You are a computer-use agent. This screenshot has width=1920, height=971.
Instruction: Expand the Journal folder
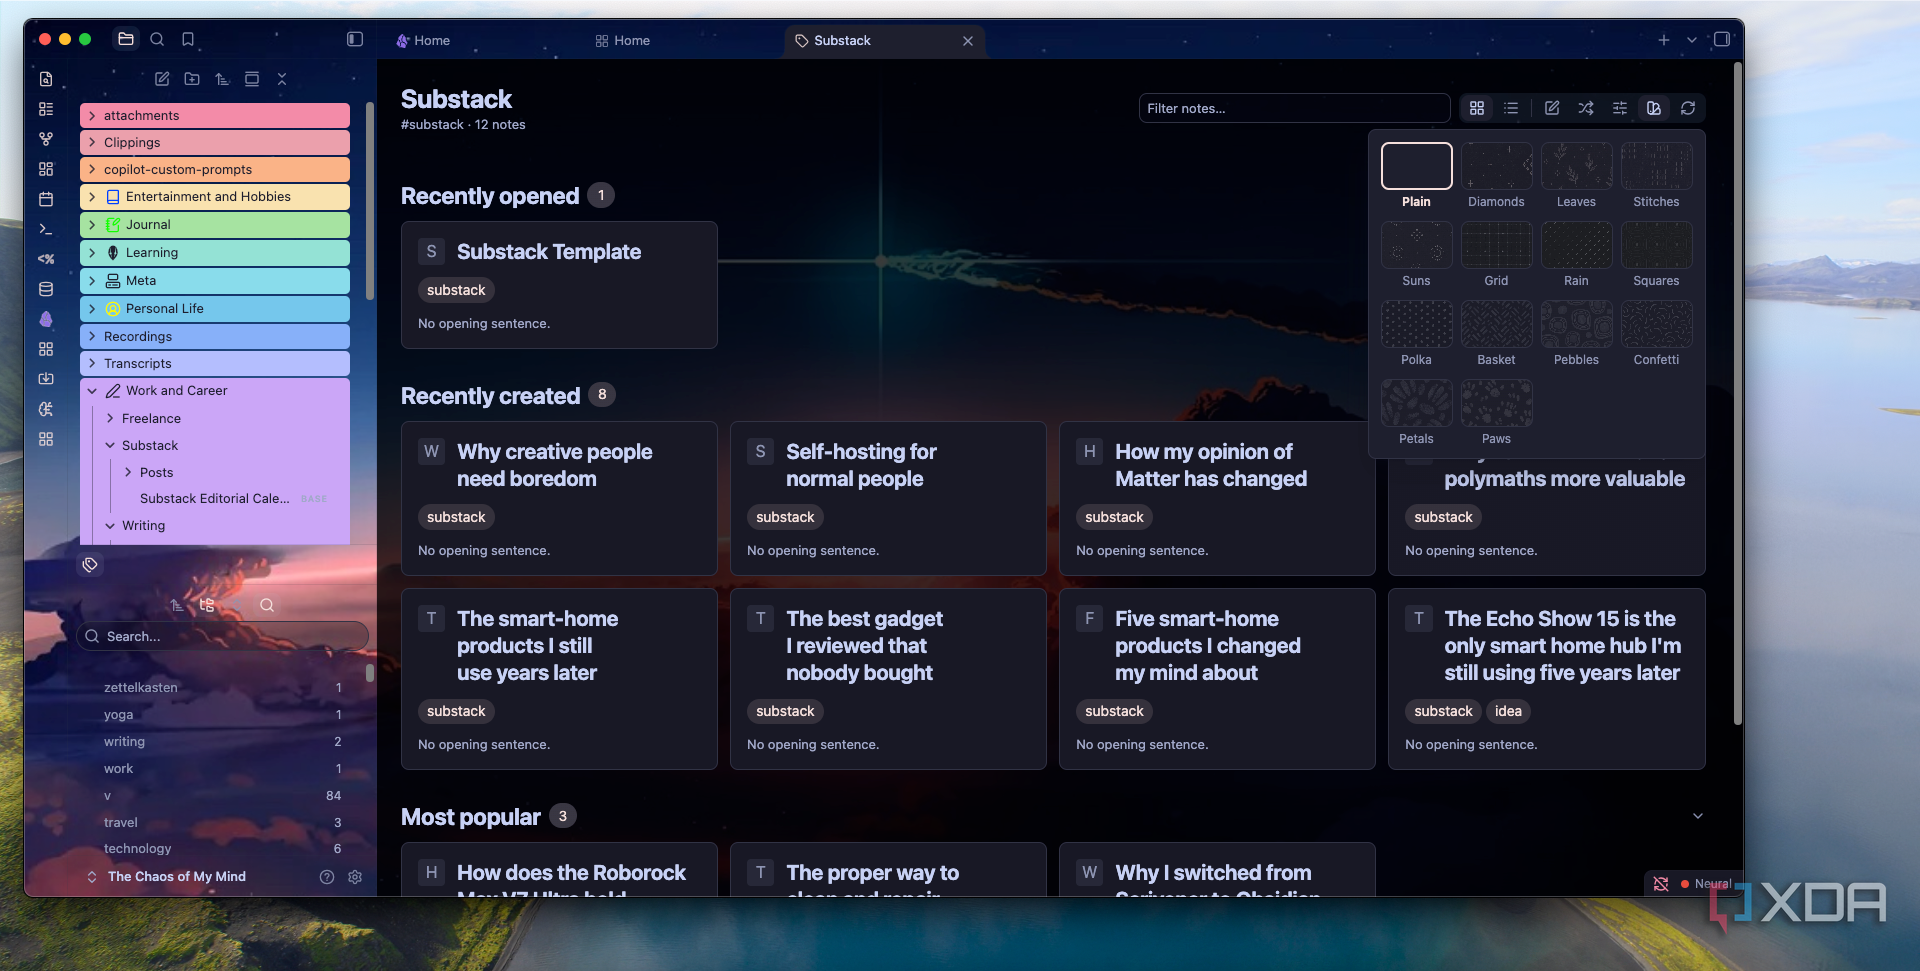92,225
